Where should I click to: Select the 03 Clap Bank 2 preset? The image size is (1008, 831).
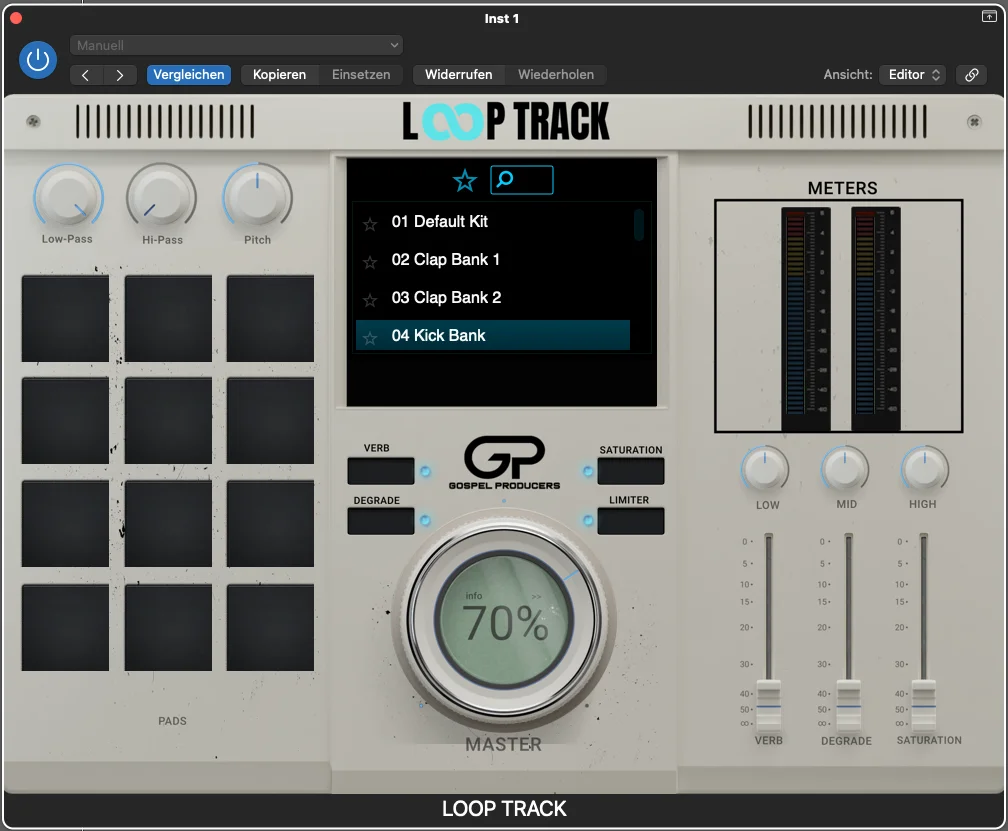click(492, 298)
